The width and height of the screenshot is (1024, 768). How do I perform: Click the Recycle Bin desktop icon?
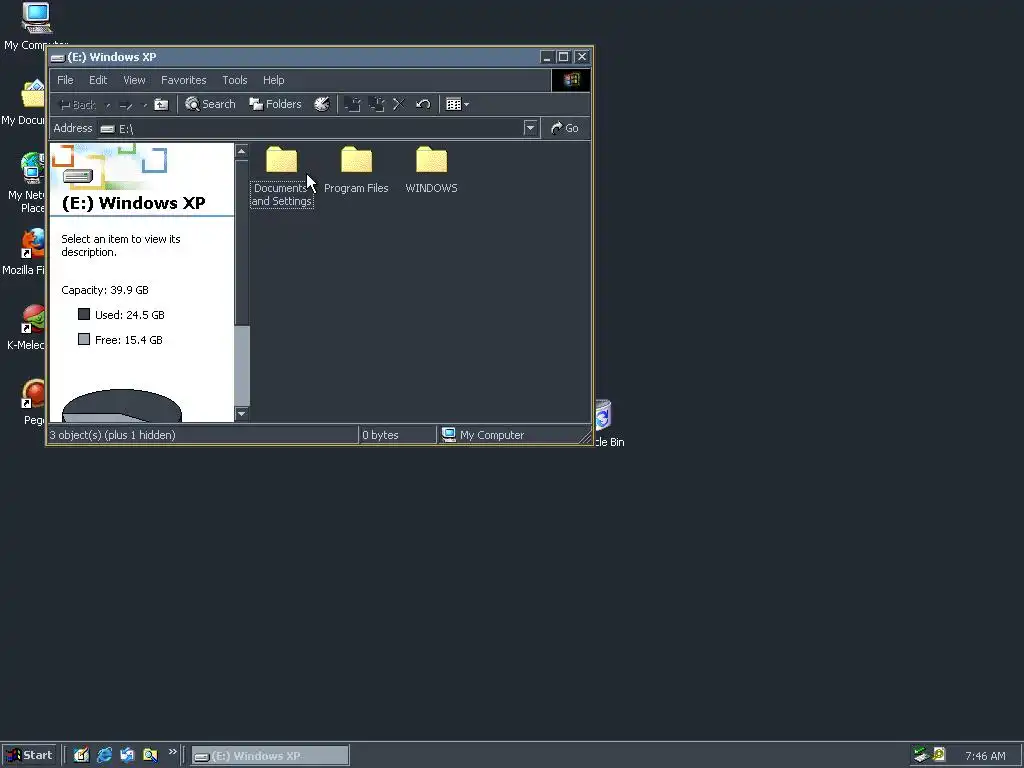(x=603, y=415)
